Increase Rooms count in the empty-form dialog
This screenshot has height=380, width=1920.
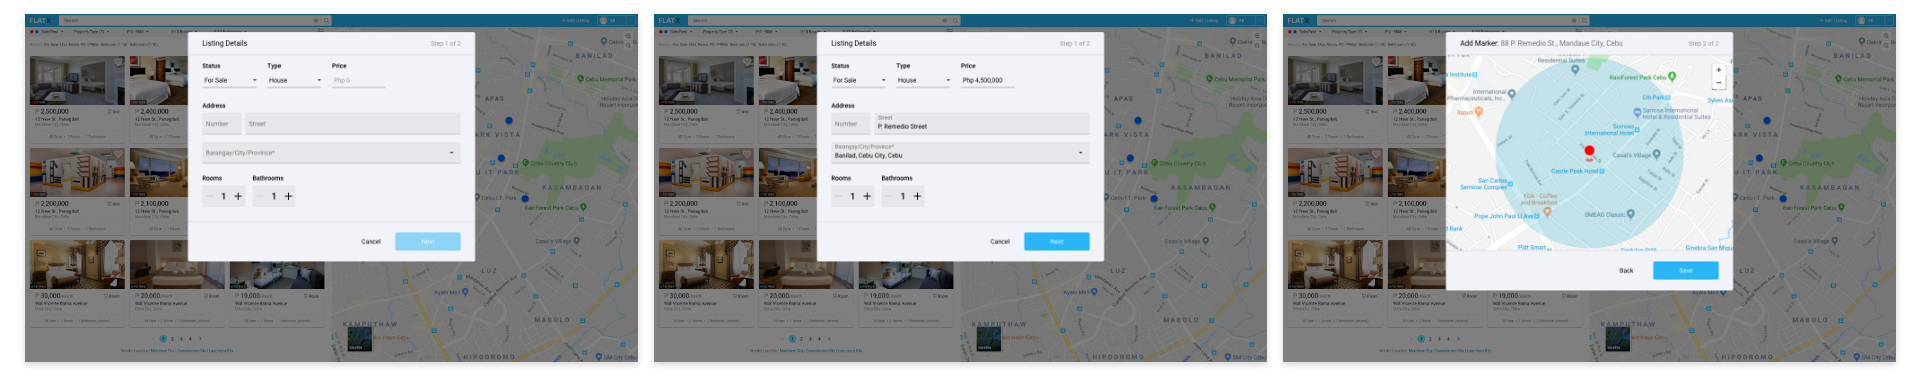point(238,197)
